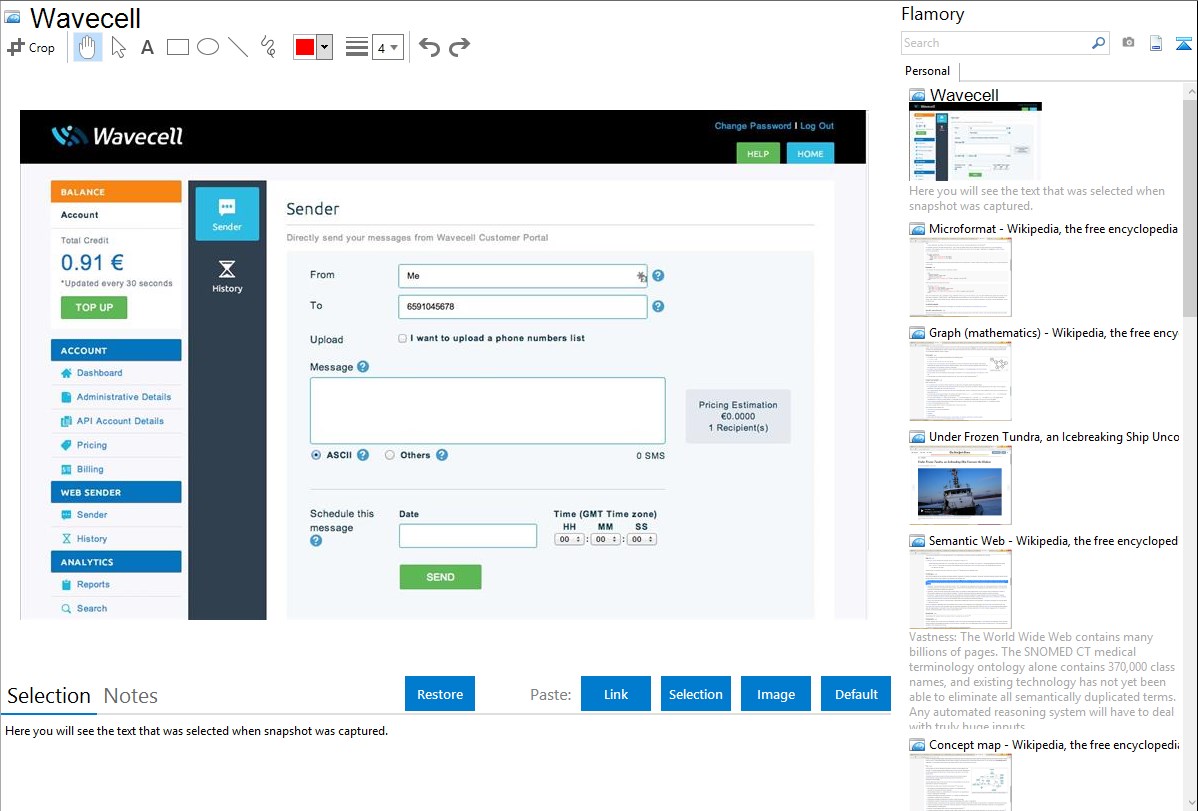Click the red color swatch

(x=305, y=47)
